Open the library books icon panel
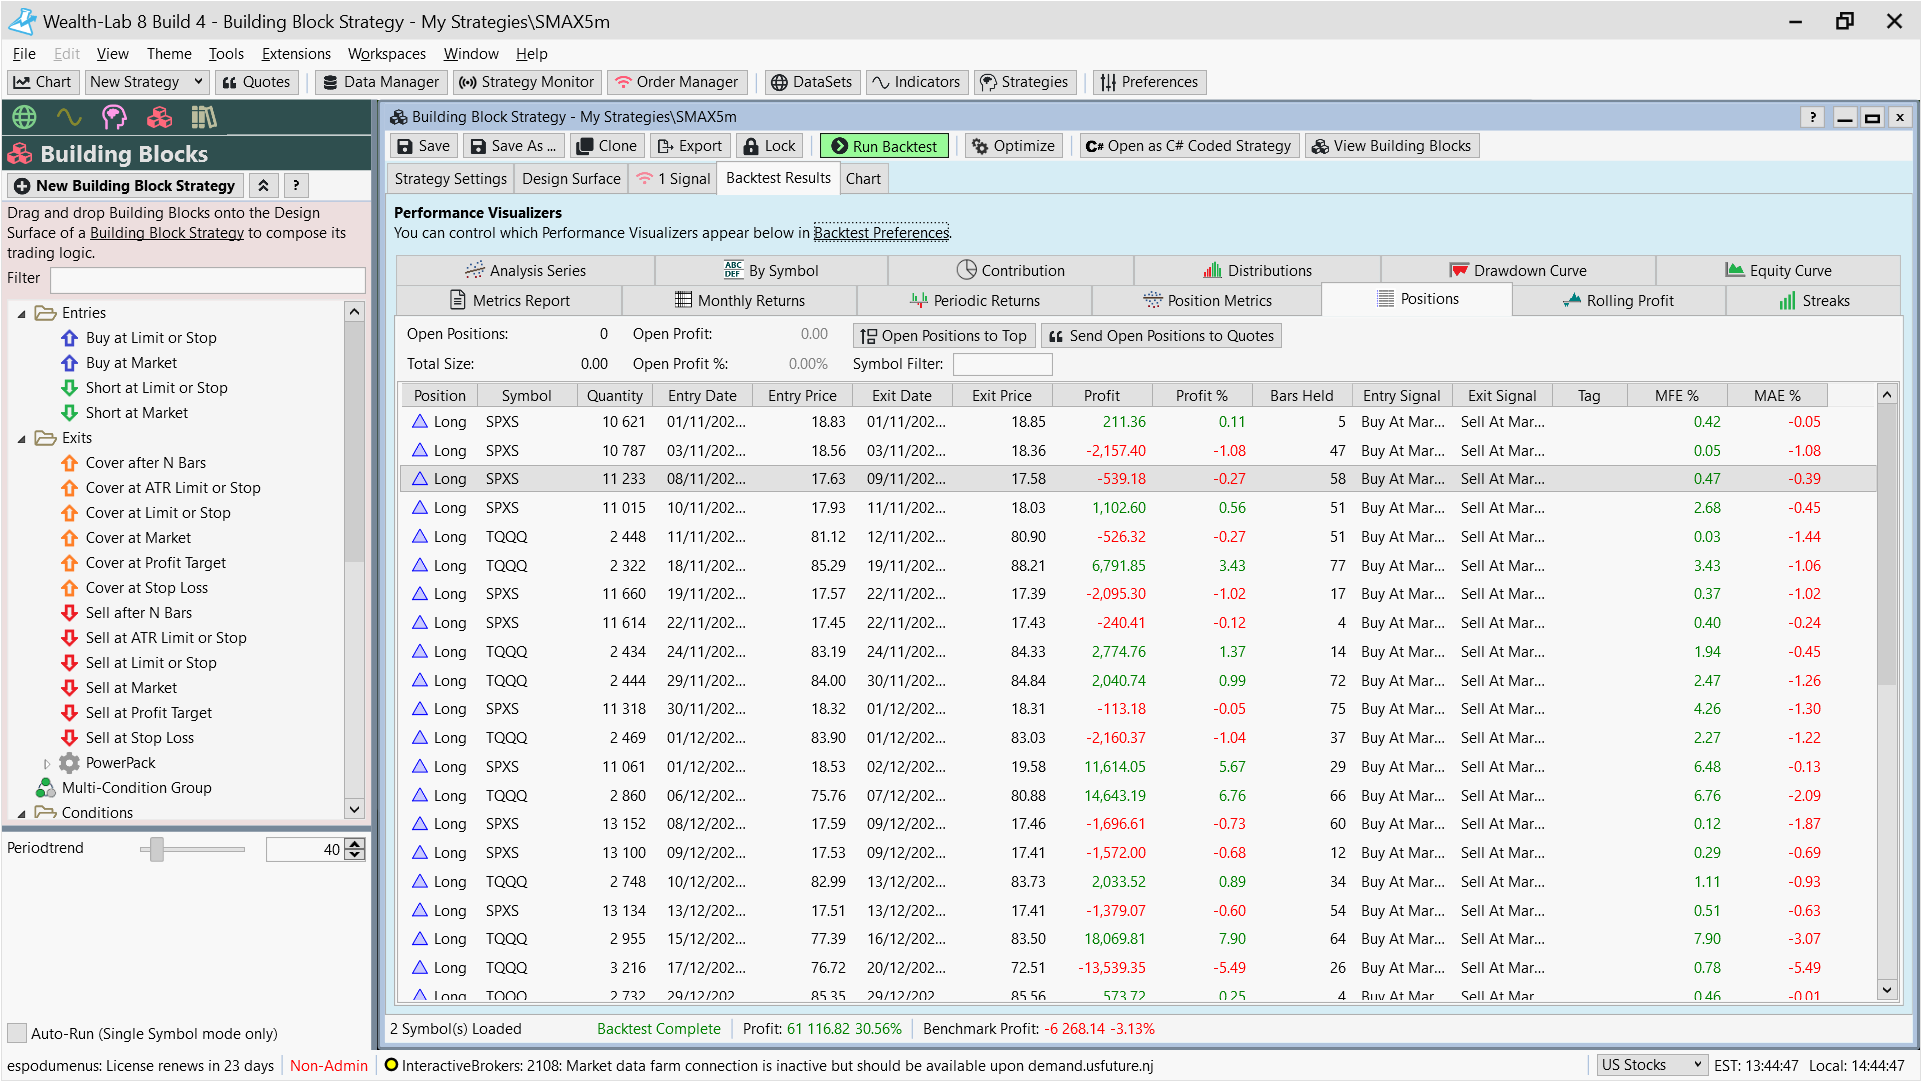Screen dimensions: 1922x1082 204,118
